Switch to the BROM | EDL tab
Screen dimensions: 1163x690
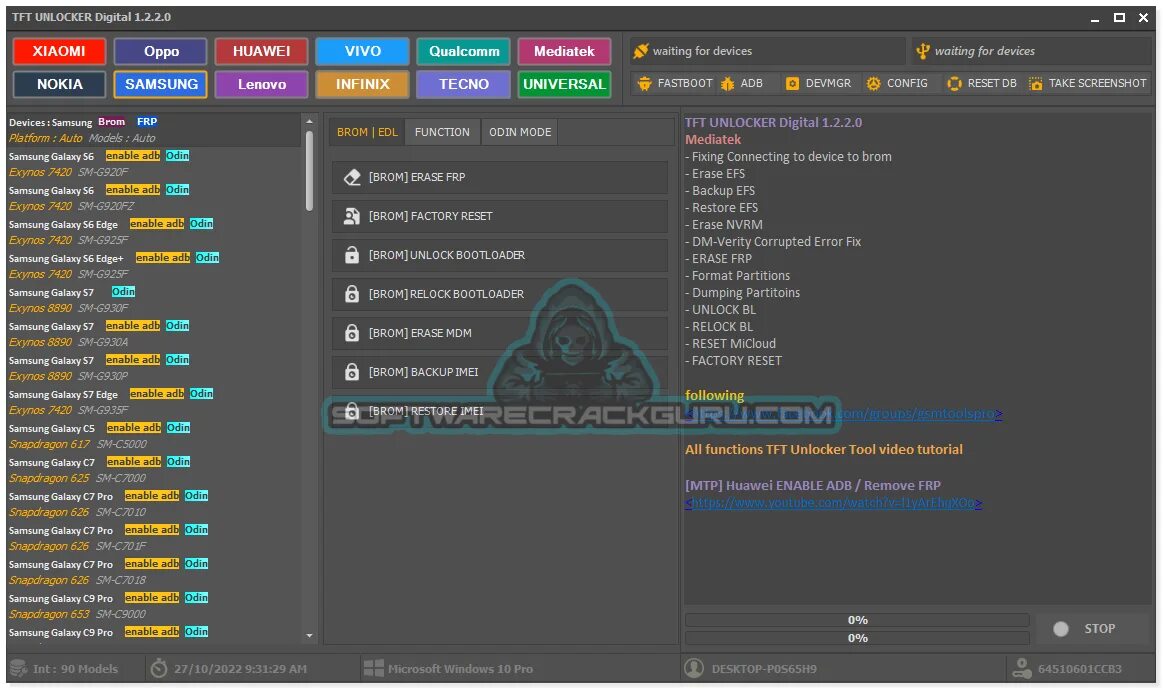pyautogui.click(x=367, y=132)
